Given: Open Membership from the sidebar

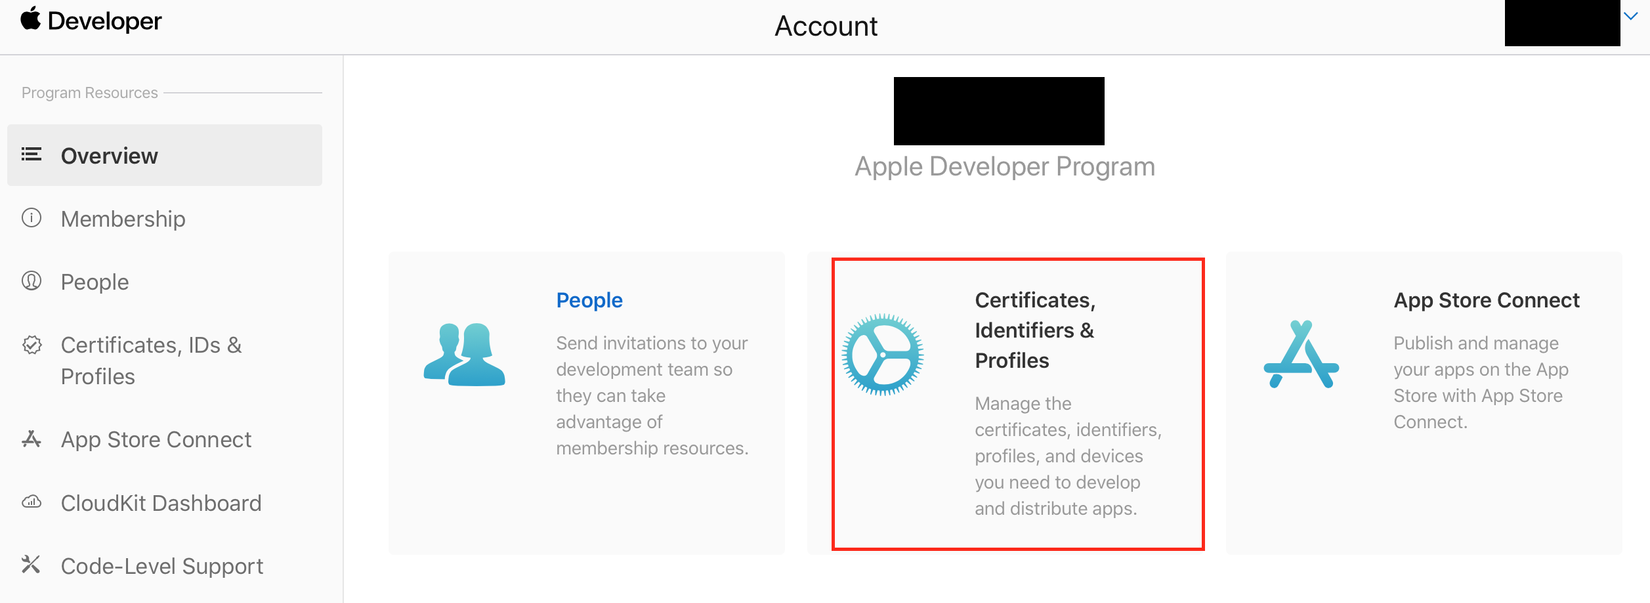Looking at the screenshot, I should 123,219.
